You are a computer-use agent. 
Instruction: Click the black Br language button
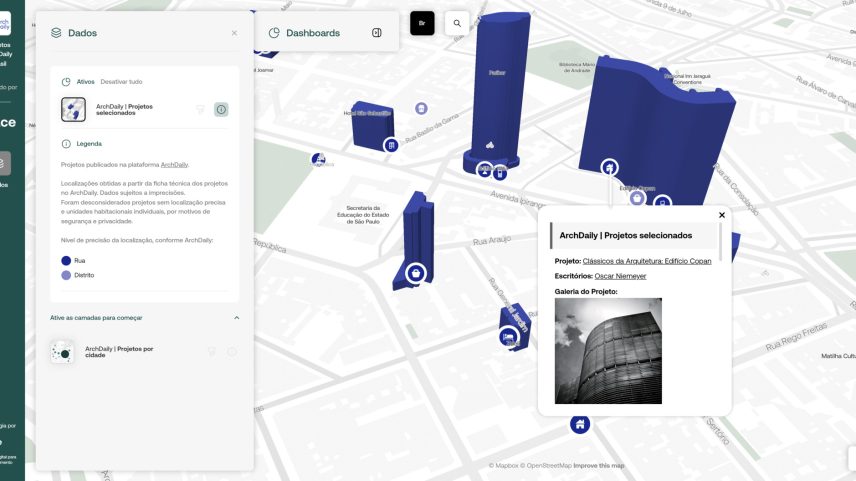[422, 23]
